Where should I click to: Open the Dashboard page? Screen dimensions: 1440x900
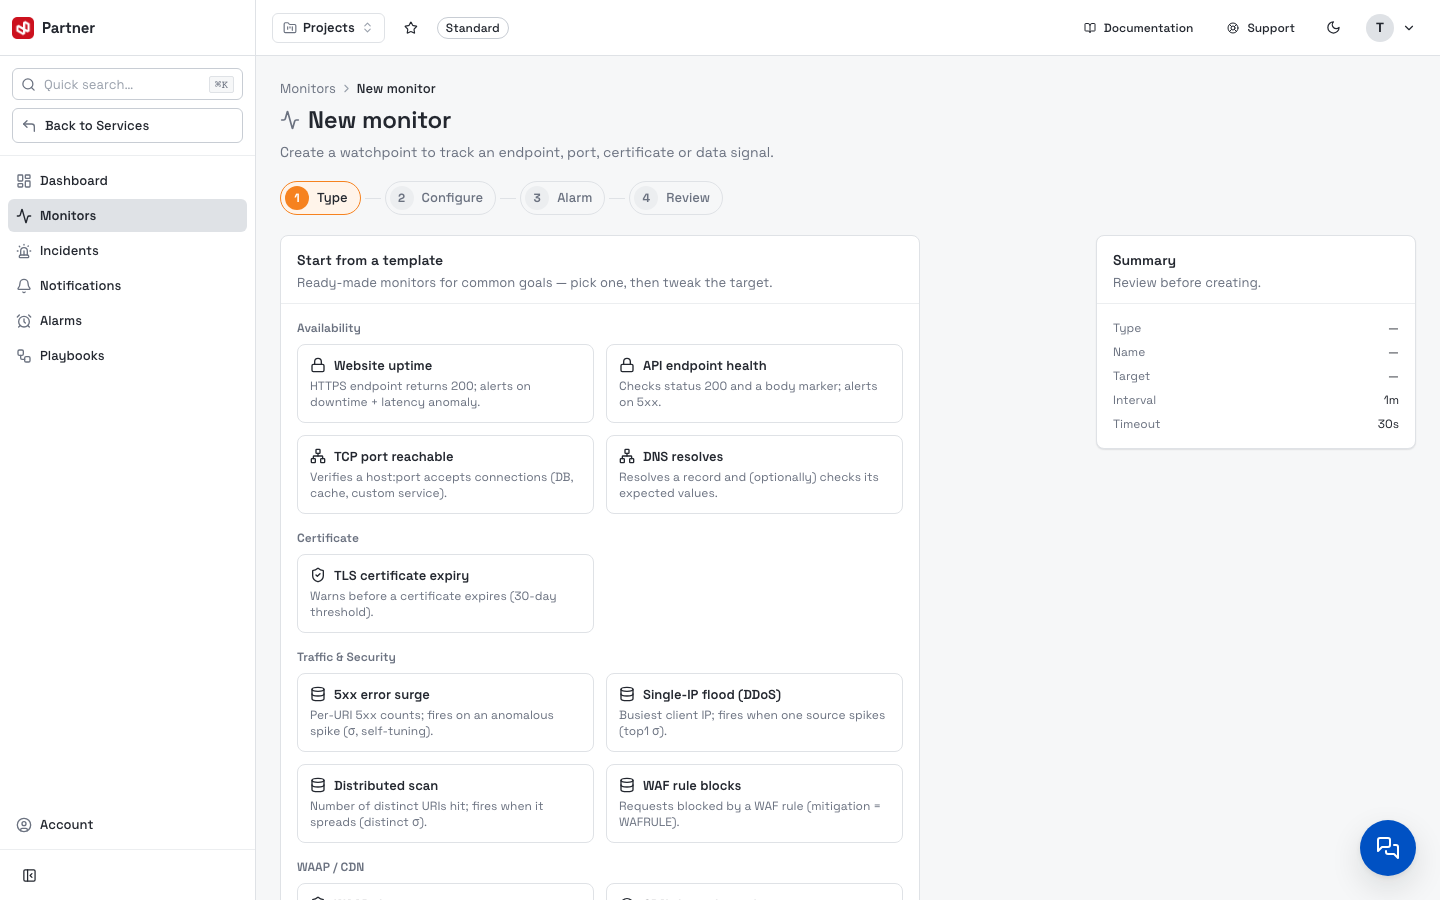tap(127, 181)
